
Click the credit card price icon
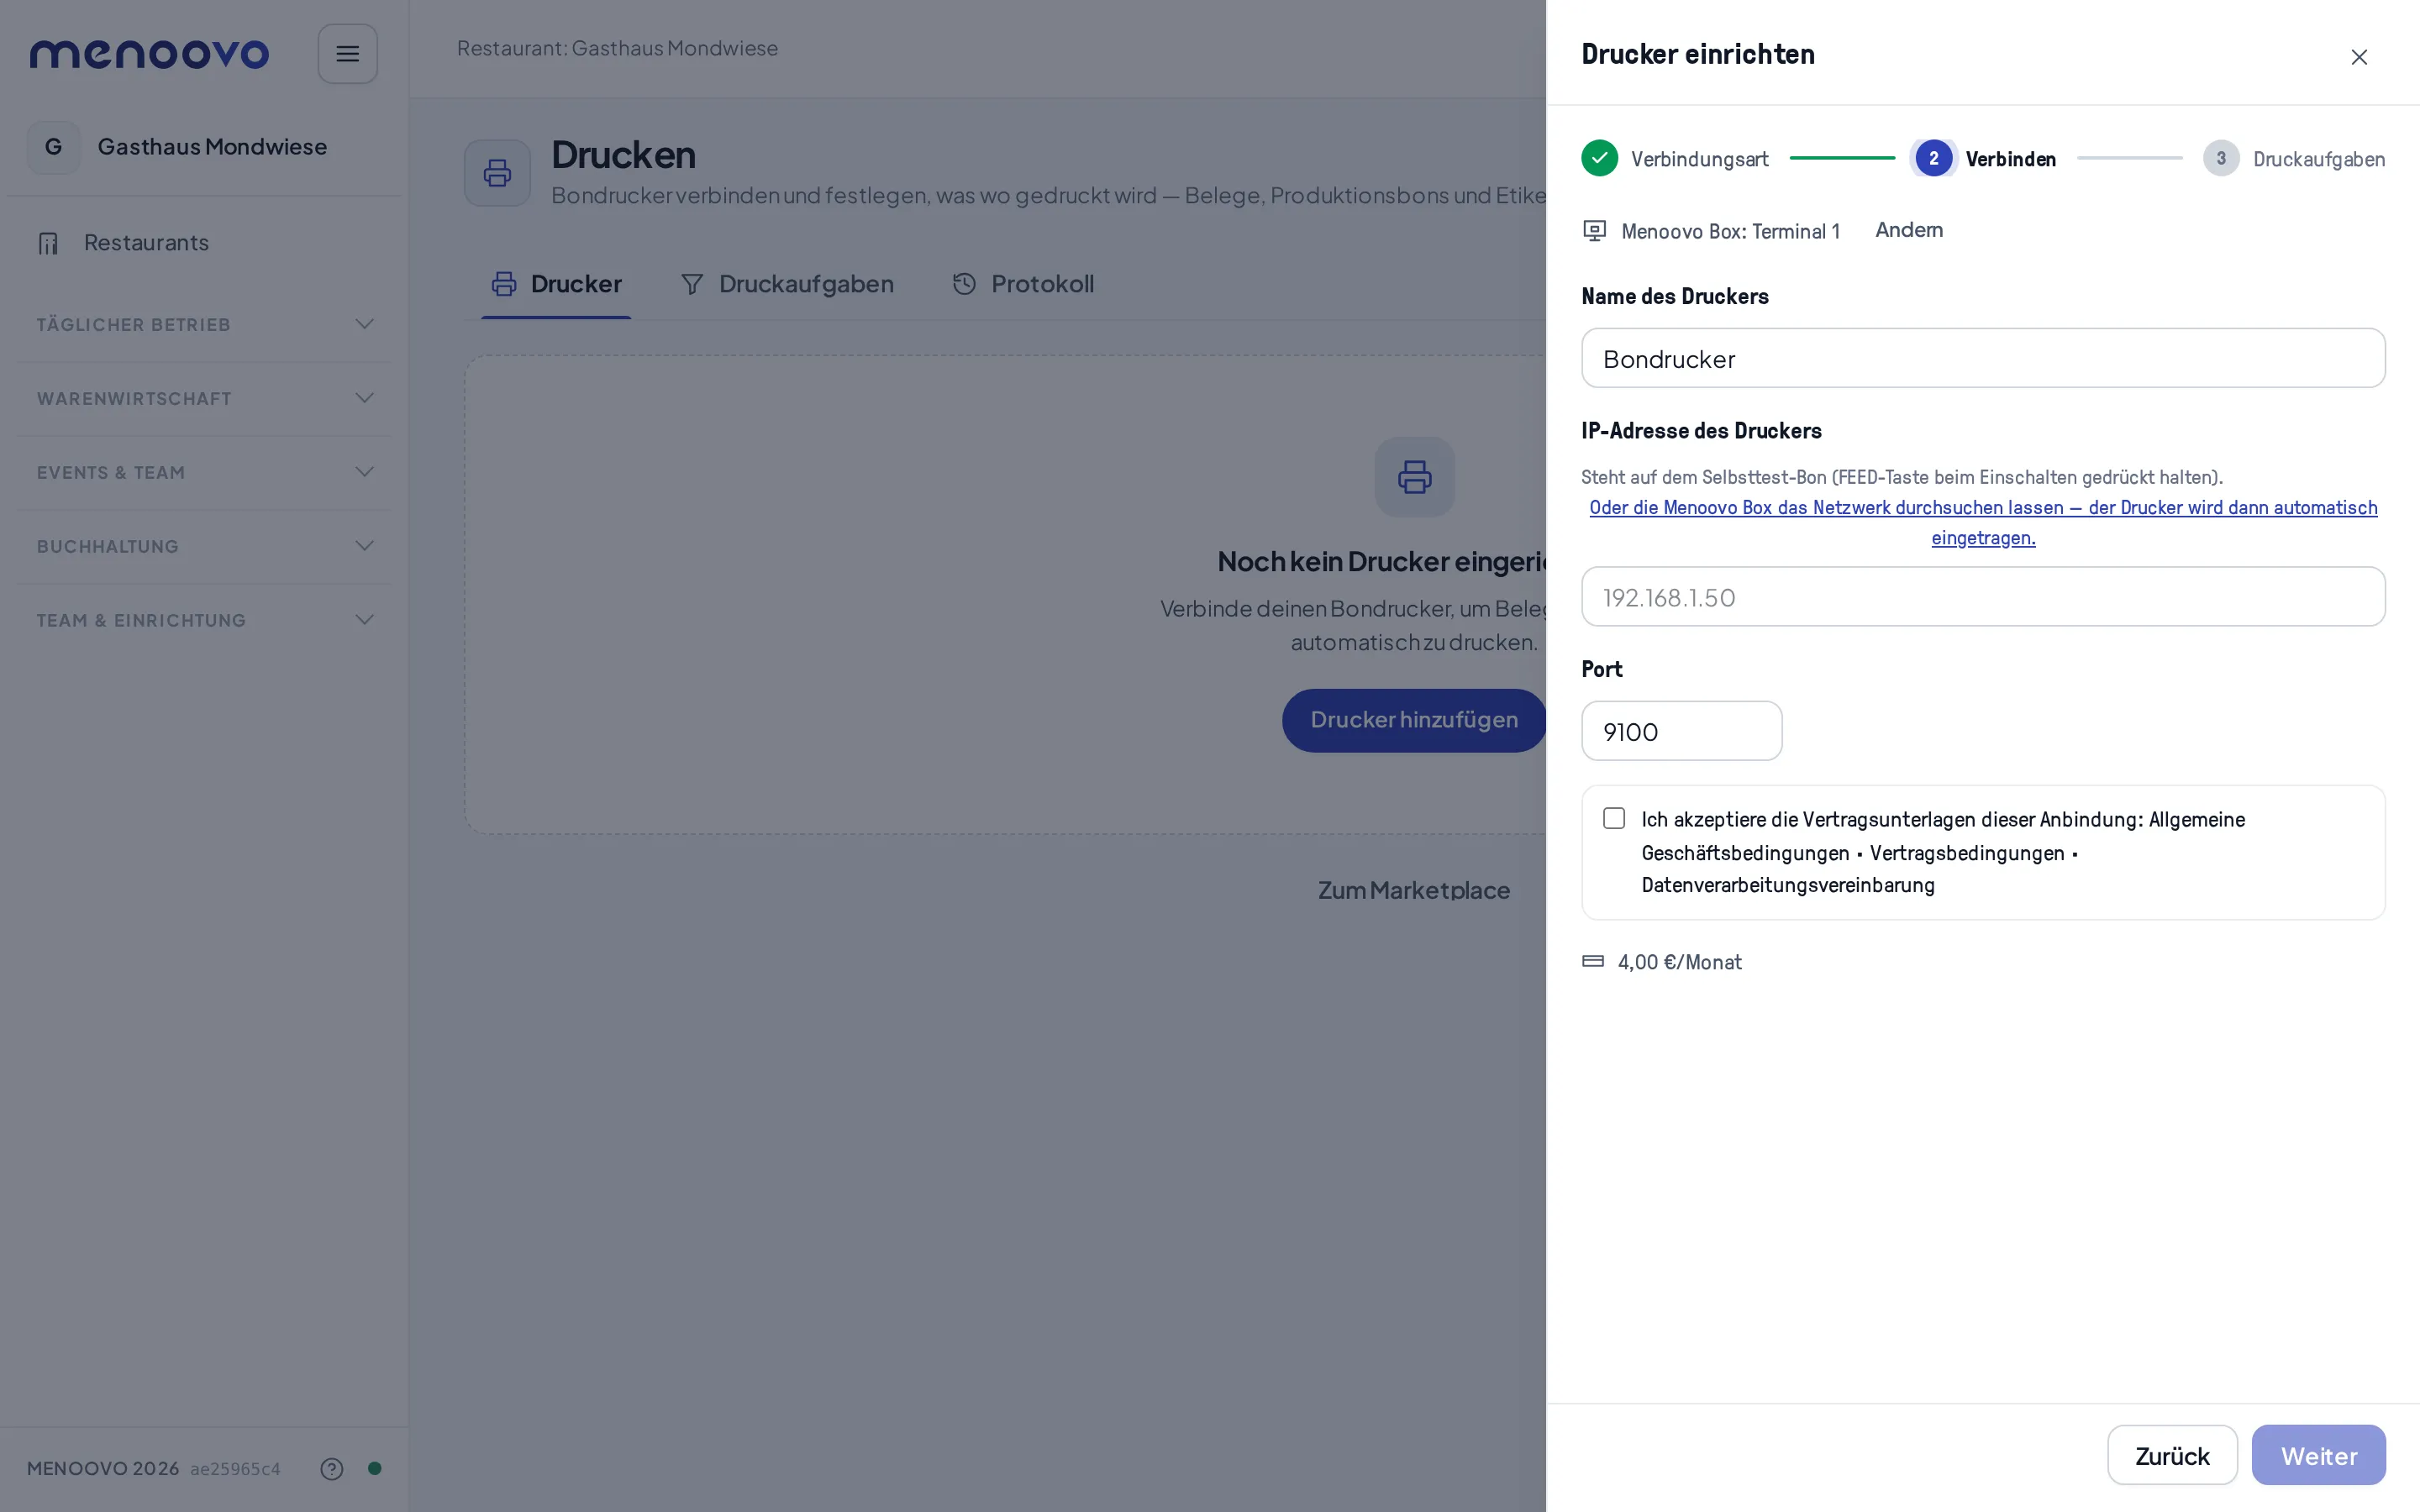pos(1593,961)
